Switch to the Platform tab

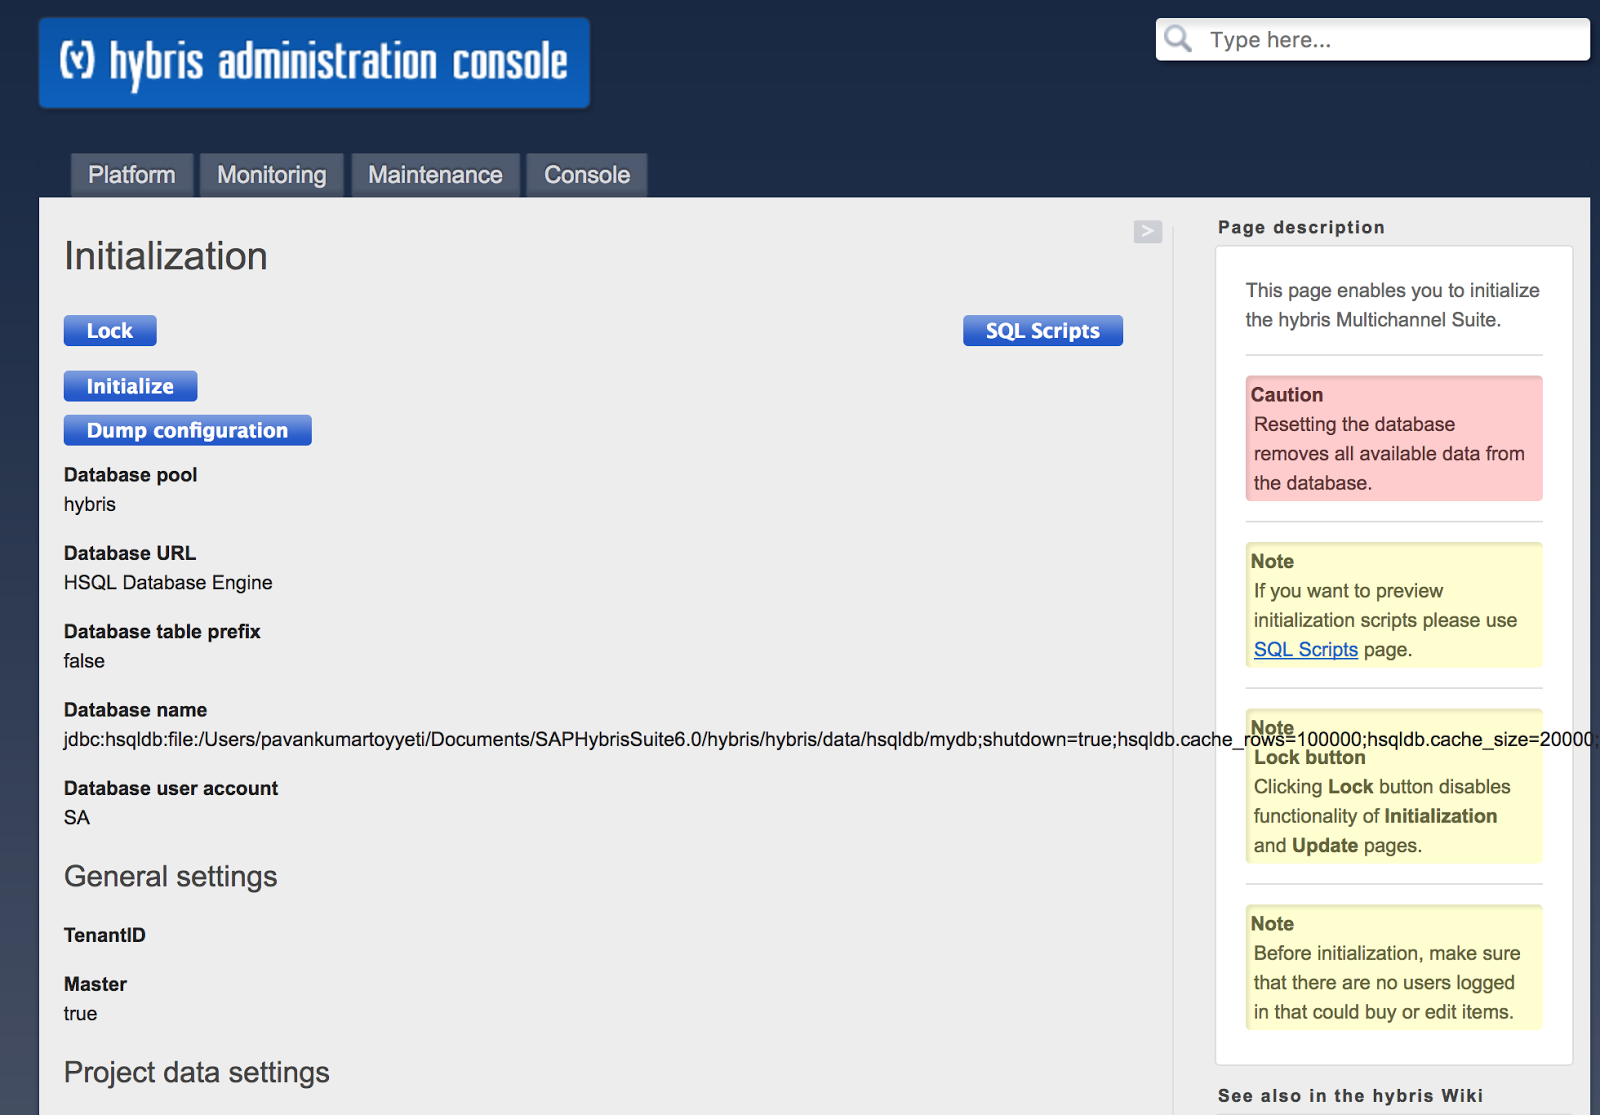point(131,174)
